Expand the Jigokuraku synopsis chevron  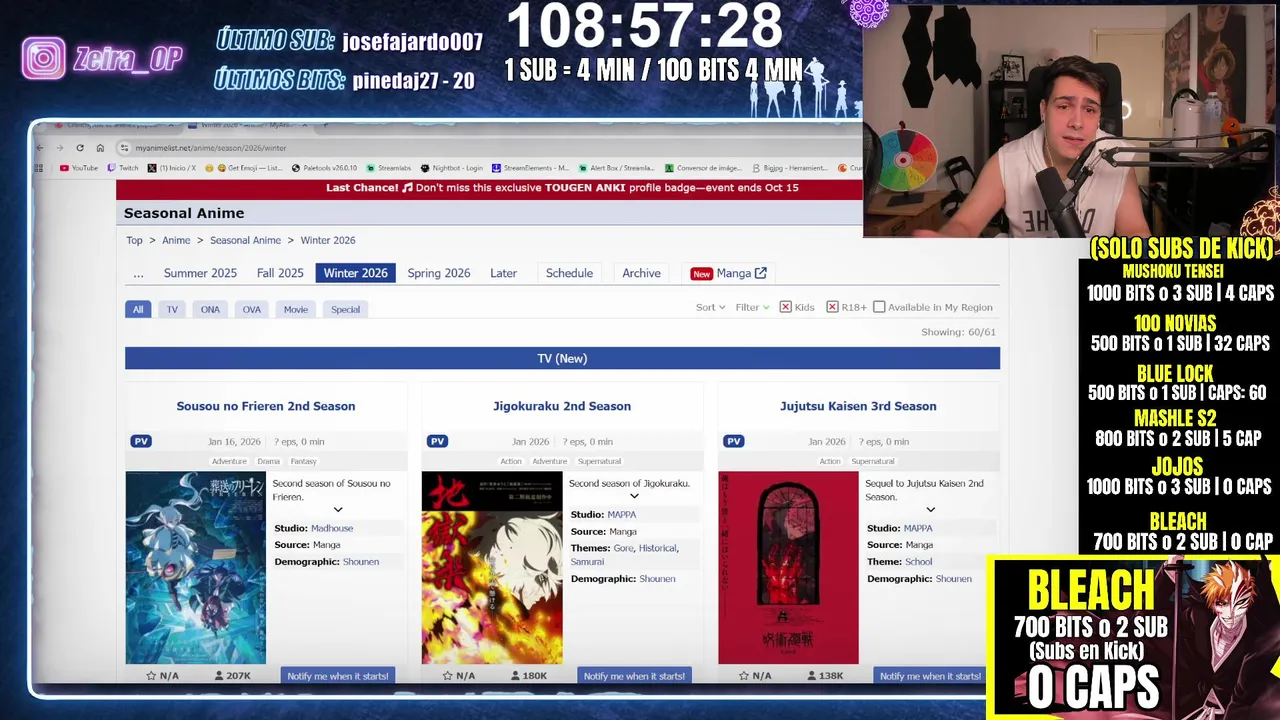click(x=634, y=496)
